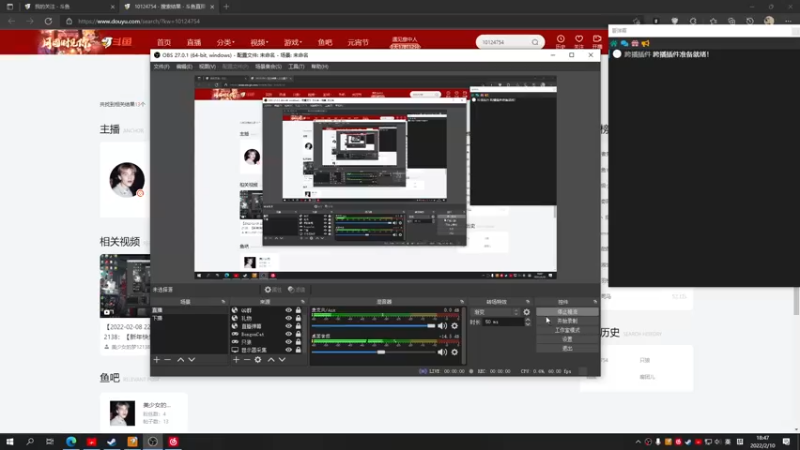Open scene transition properties gear
800x450 pixels.
click(527, 312)
